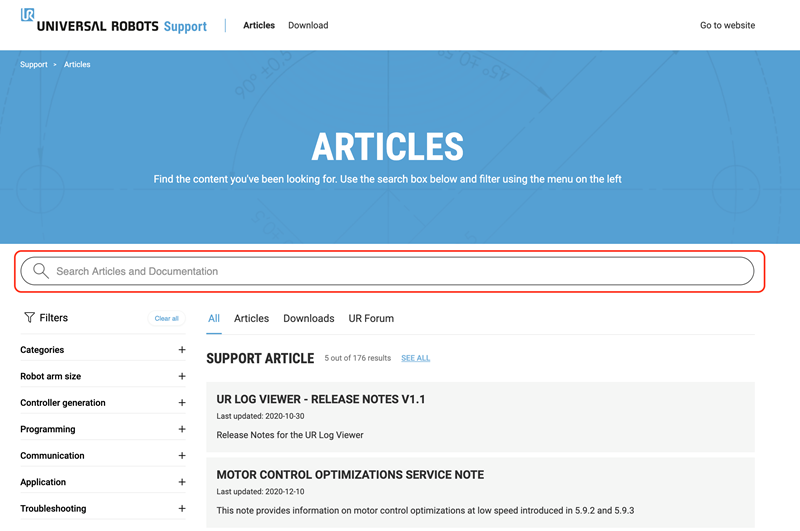Click the SEE ALL link
Image resolution: width=800 pixels, height=531 pixels.
415,358
